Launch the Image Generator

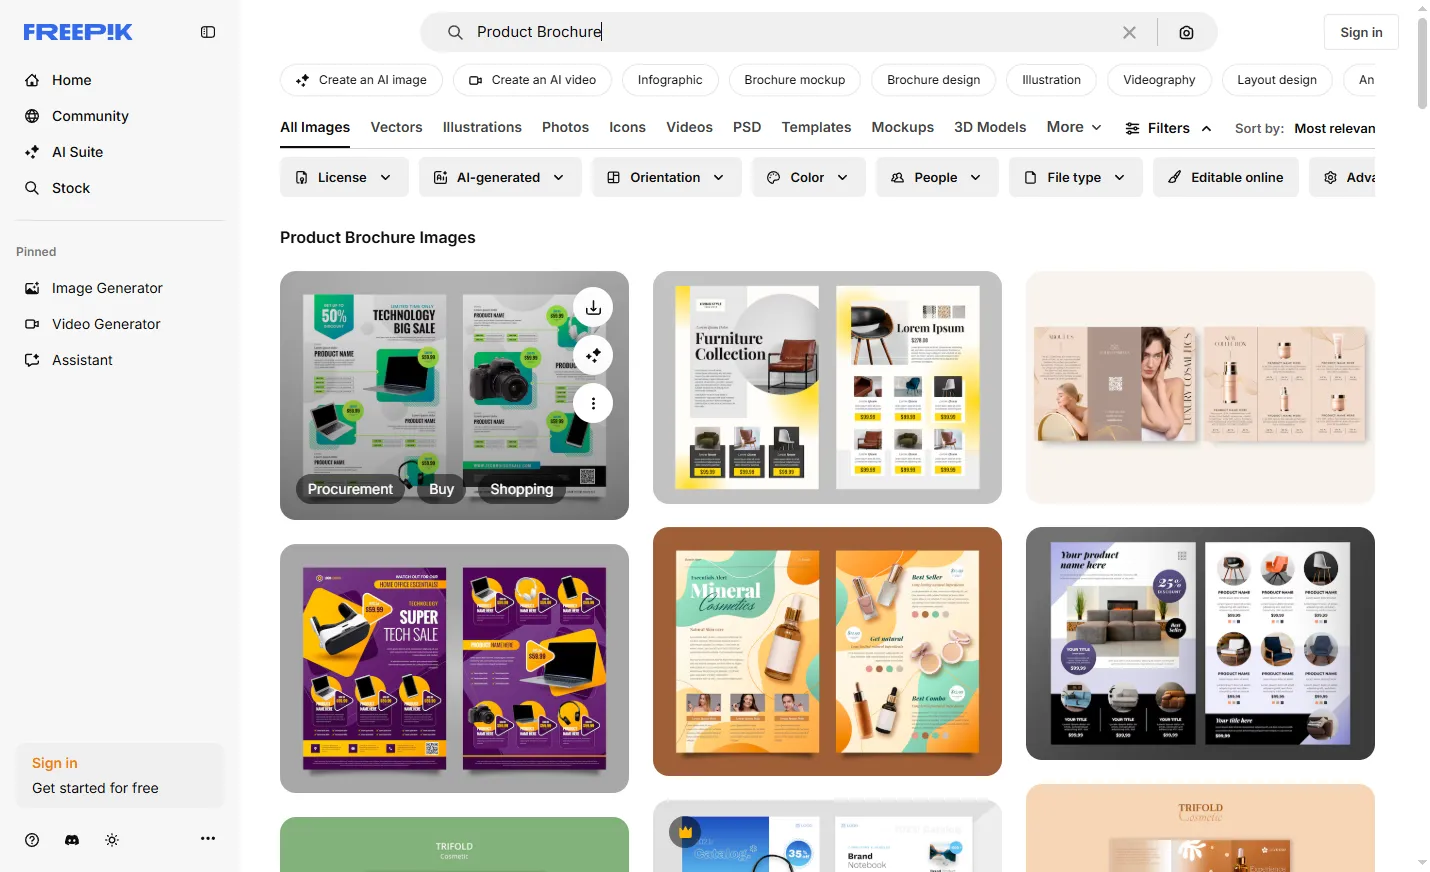coord(107,288)
